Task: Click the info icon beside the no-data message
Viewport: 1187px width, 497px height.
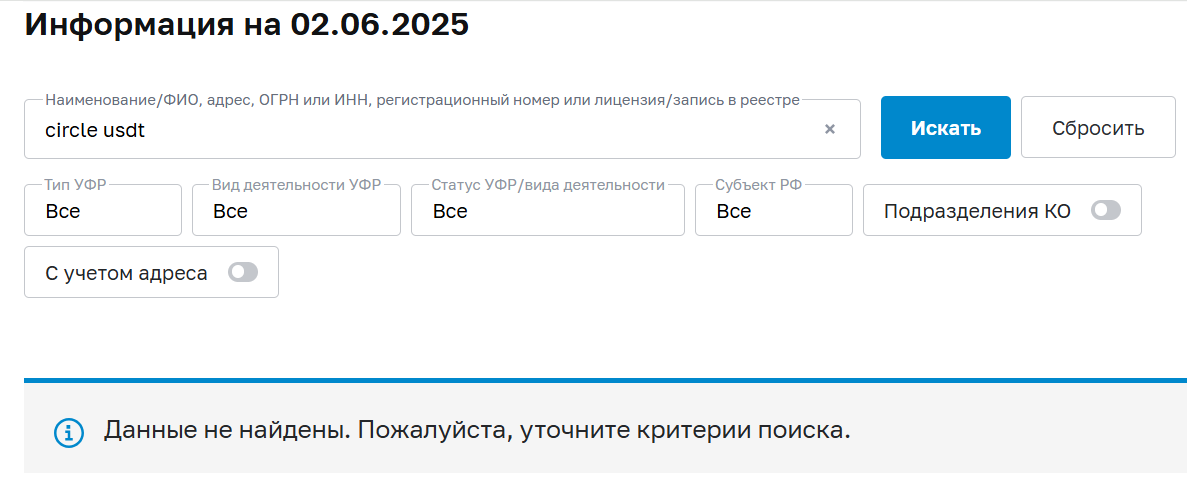Action: pos(68,432)
